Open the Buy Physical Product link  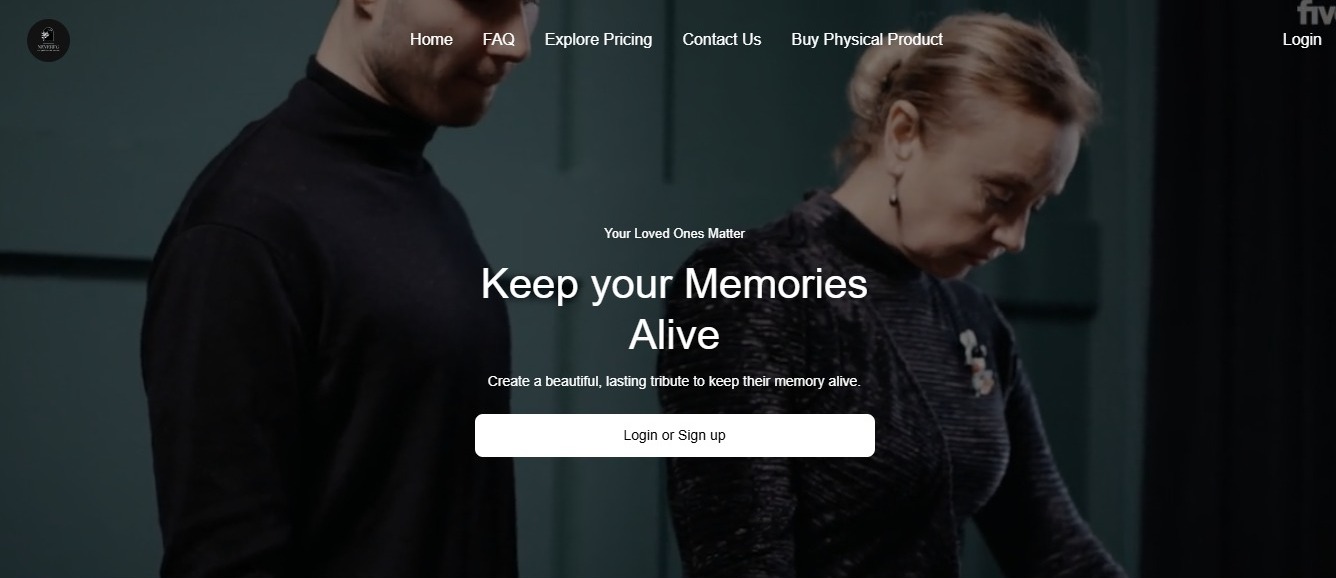pos(867,39)
